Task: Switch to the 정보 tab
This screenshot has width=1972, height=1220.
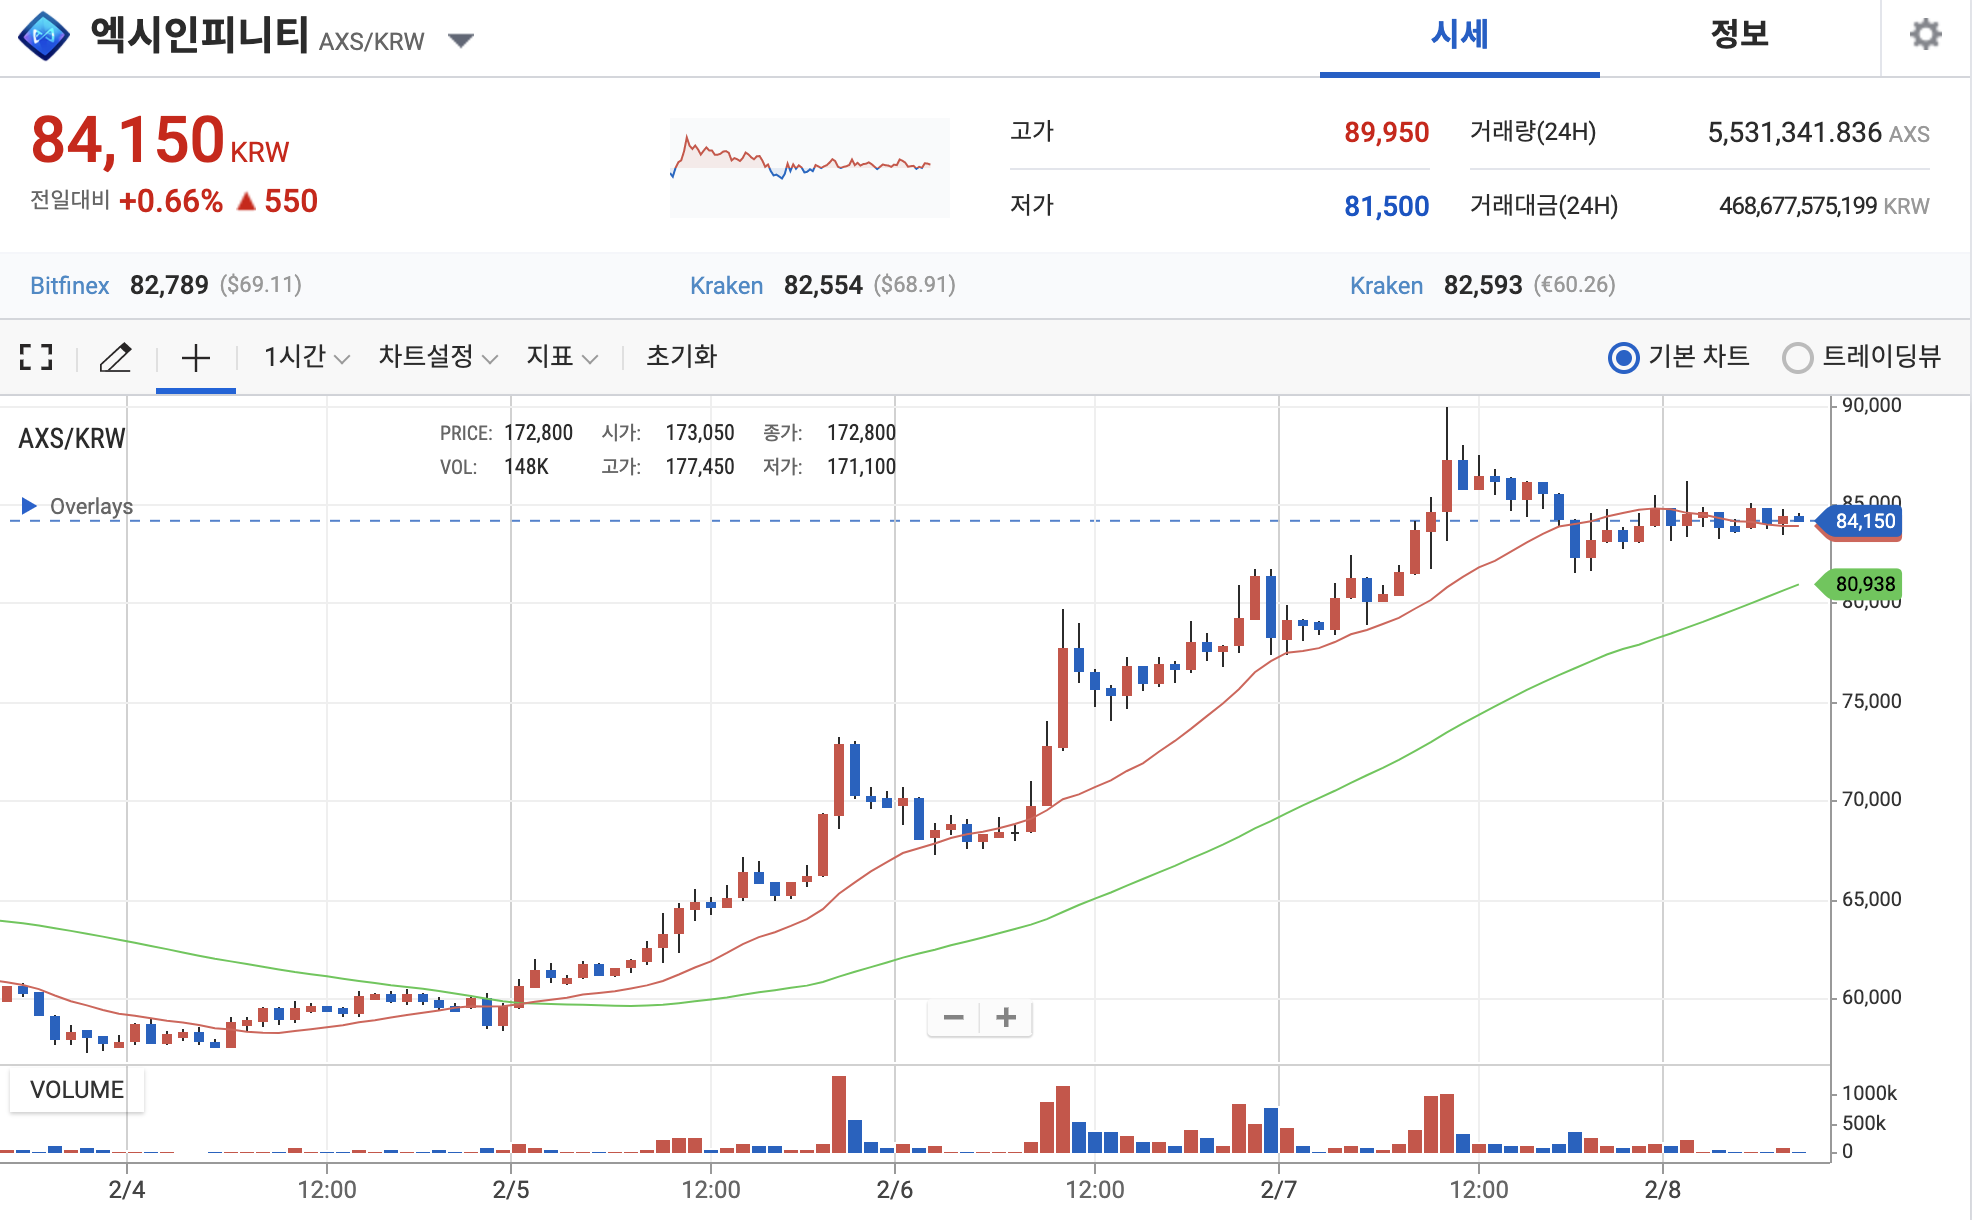Action: click(x=1739, y=36)
